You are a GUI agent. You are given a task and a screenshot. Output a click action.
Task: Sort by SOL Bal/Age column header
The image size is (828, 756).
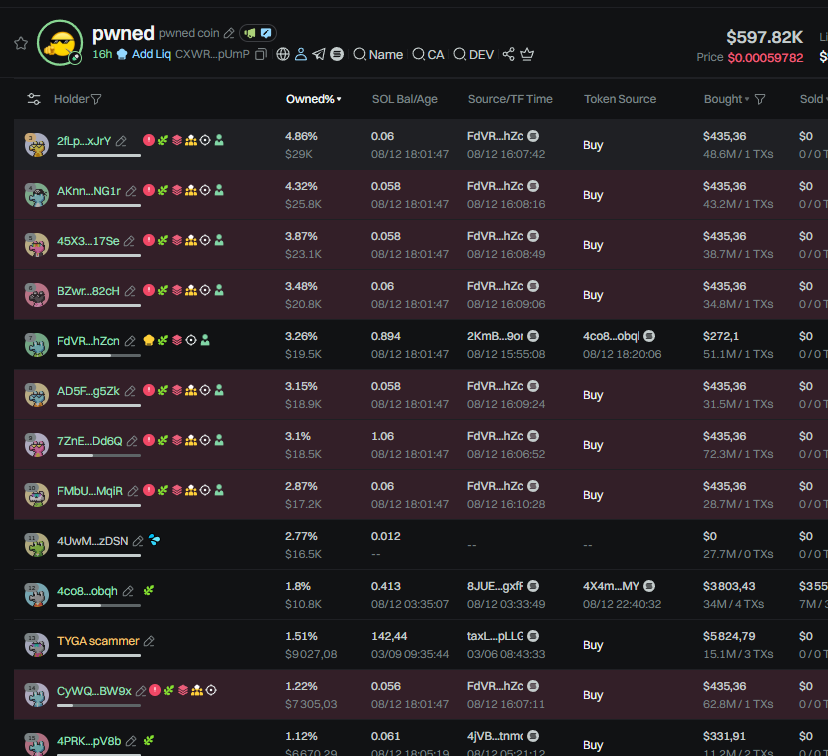(x=404, y=99)
